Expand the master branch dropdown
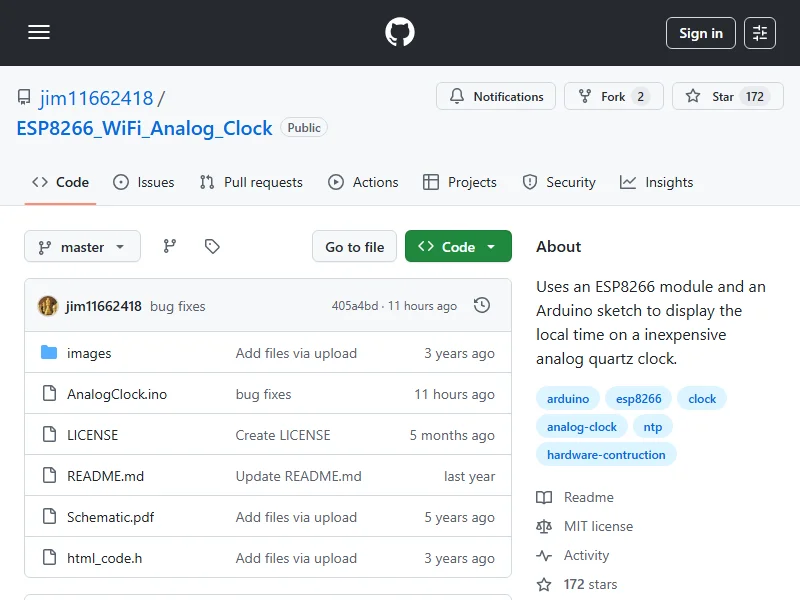Image resolution: width=800 pixels, height=600 pixels. [82, 247]
